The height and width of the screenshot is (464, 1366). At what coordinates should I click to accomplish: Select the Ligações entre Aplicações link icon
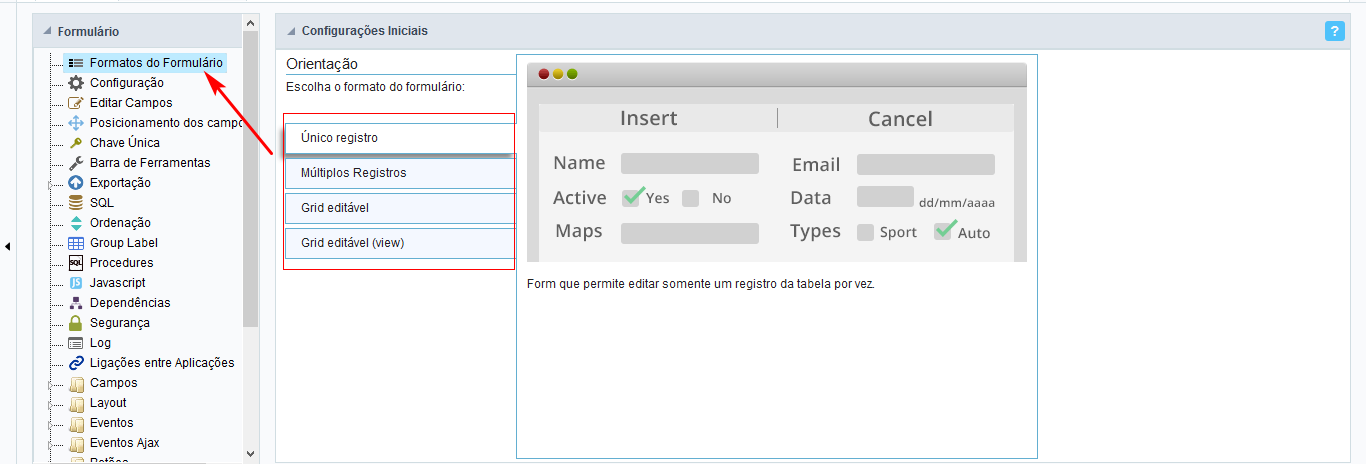tap(76, 363)
